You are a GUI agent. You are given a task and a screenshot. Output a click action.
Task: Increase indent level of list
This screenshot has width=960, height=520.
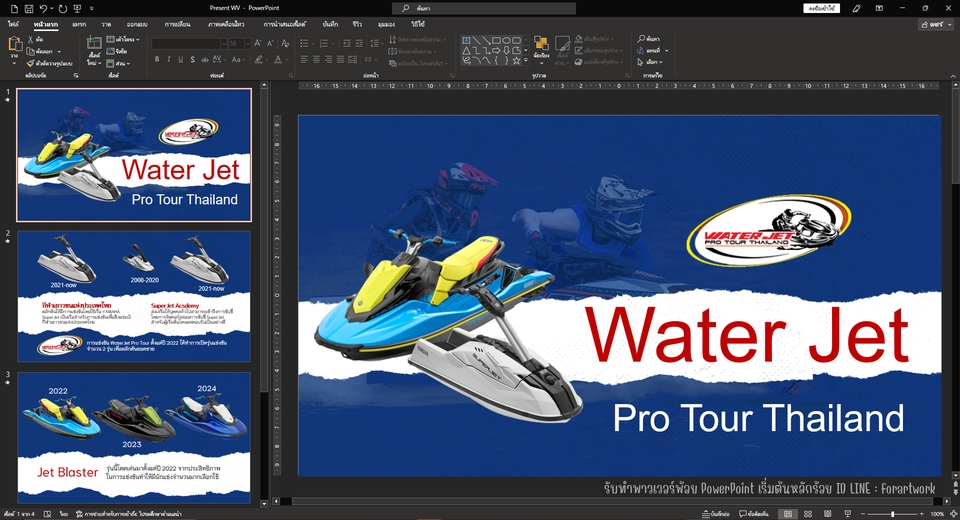pos(359,43)
